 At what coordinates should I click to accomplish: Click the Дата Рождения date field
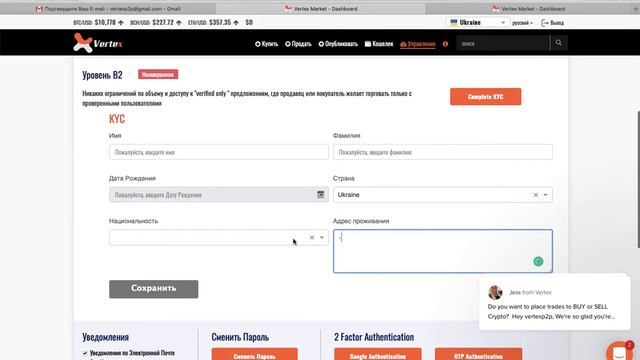(x=218, y=195)
